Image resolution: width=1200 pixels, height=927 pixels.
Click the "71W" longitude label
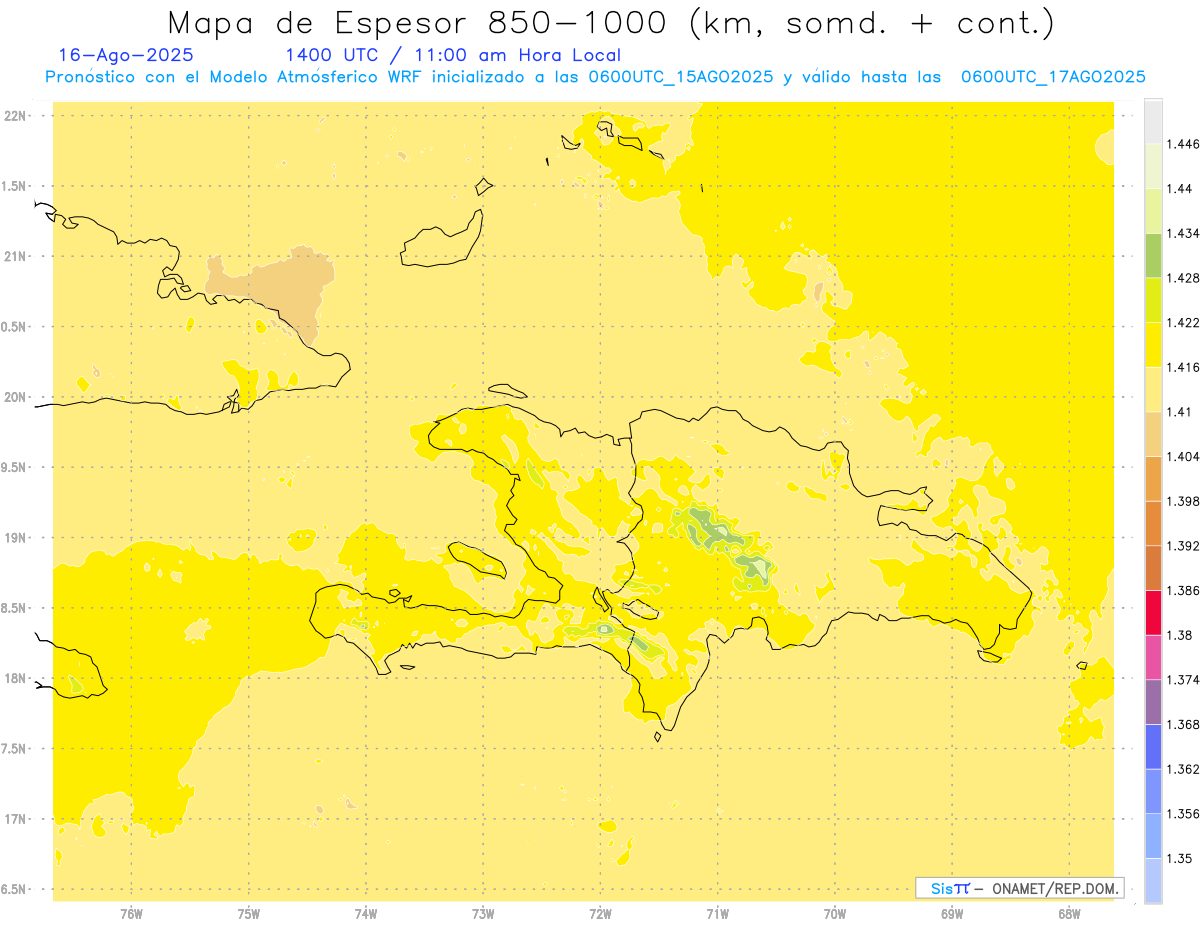717,913
